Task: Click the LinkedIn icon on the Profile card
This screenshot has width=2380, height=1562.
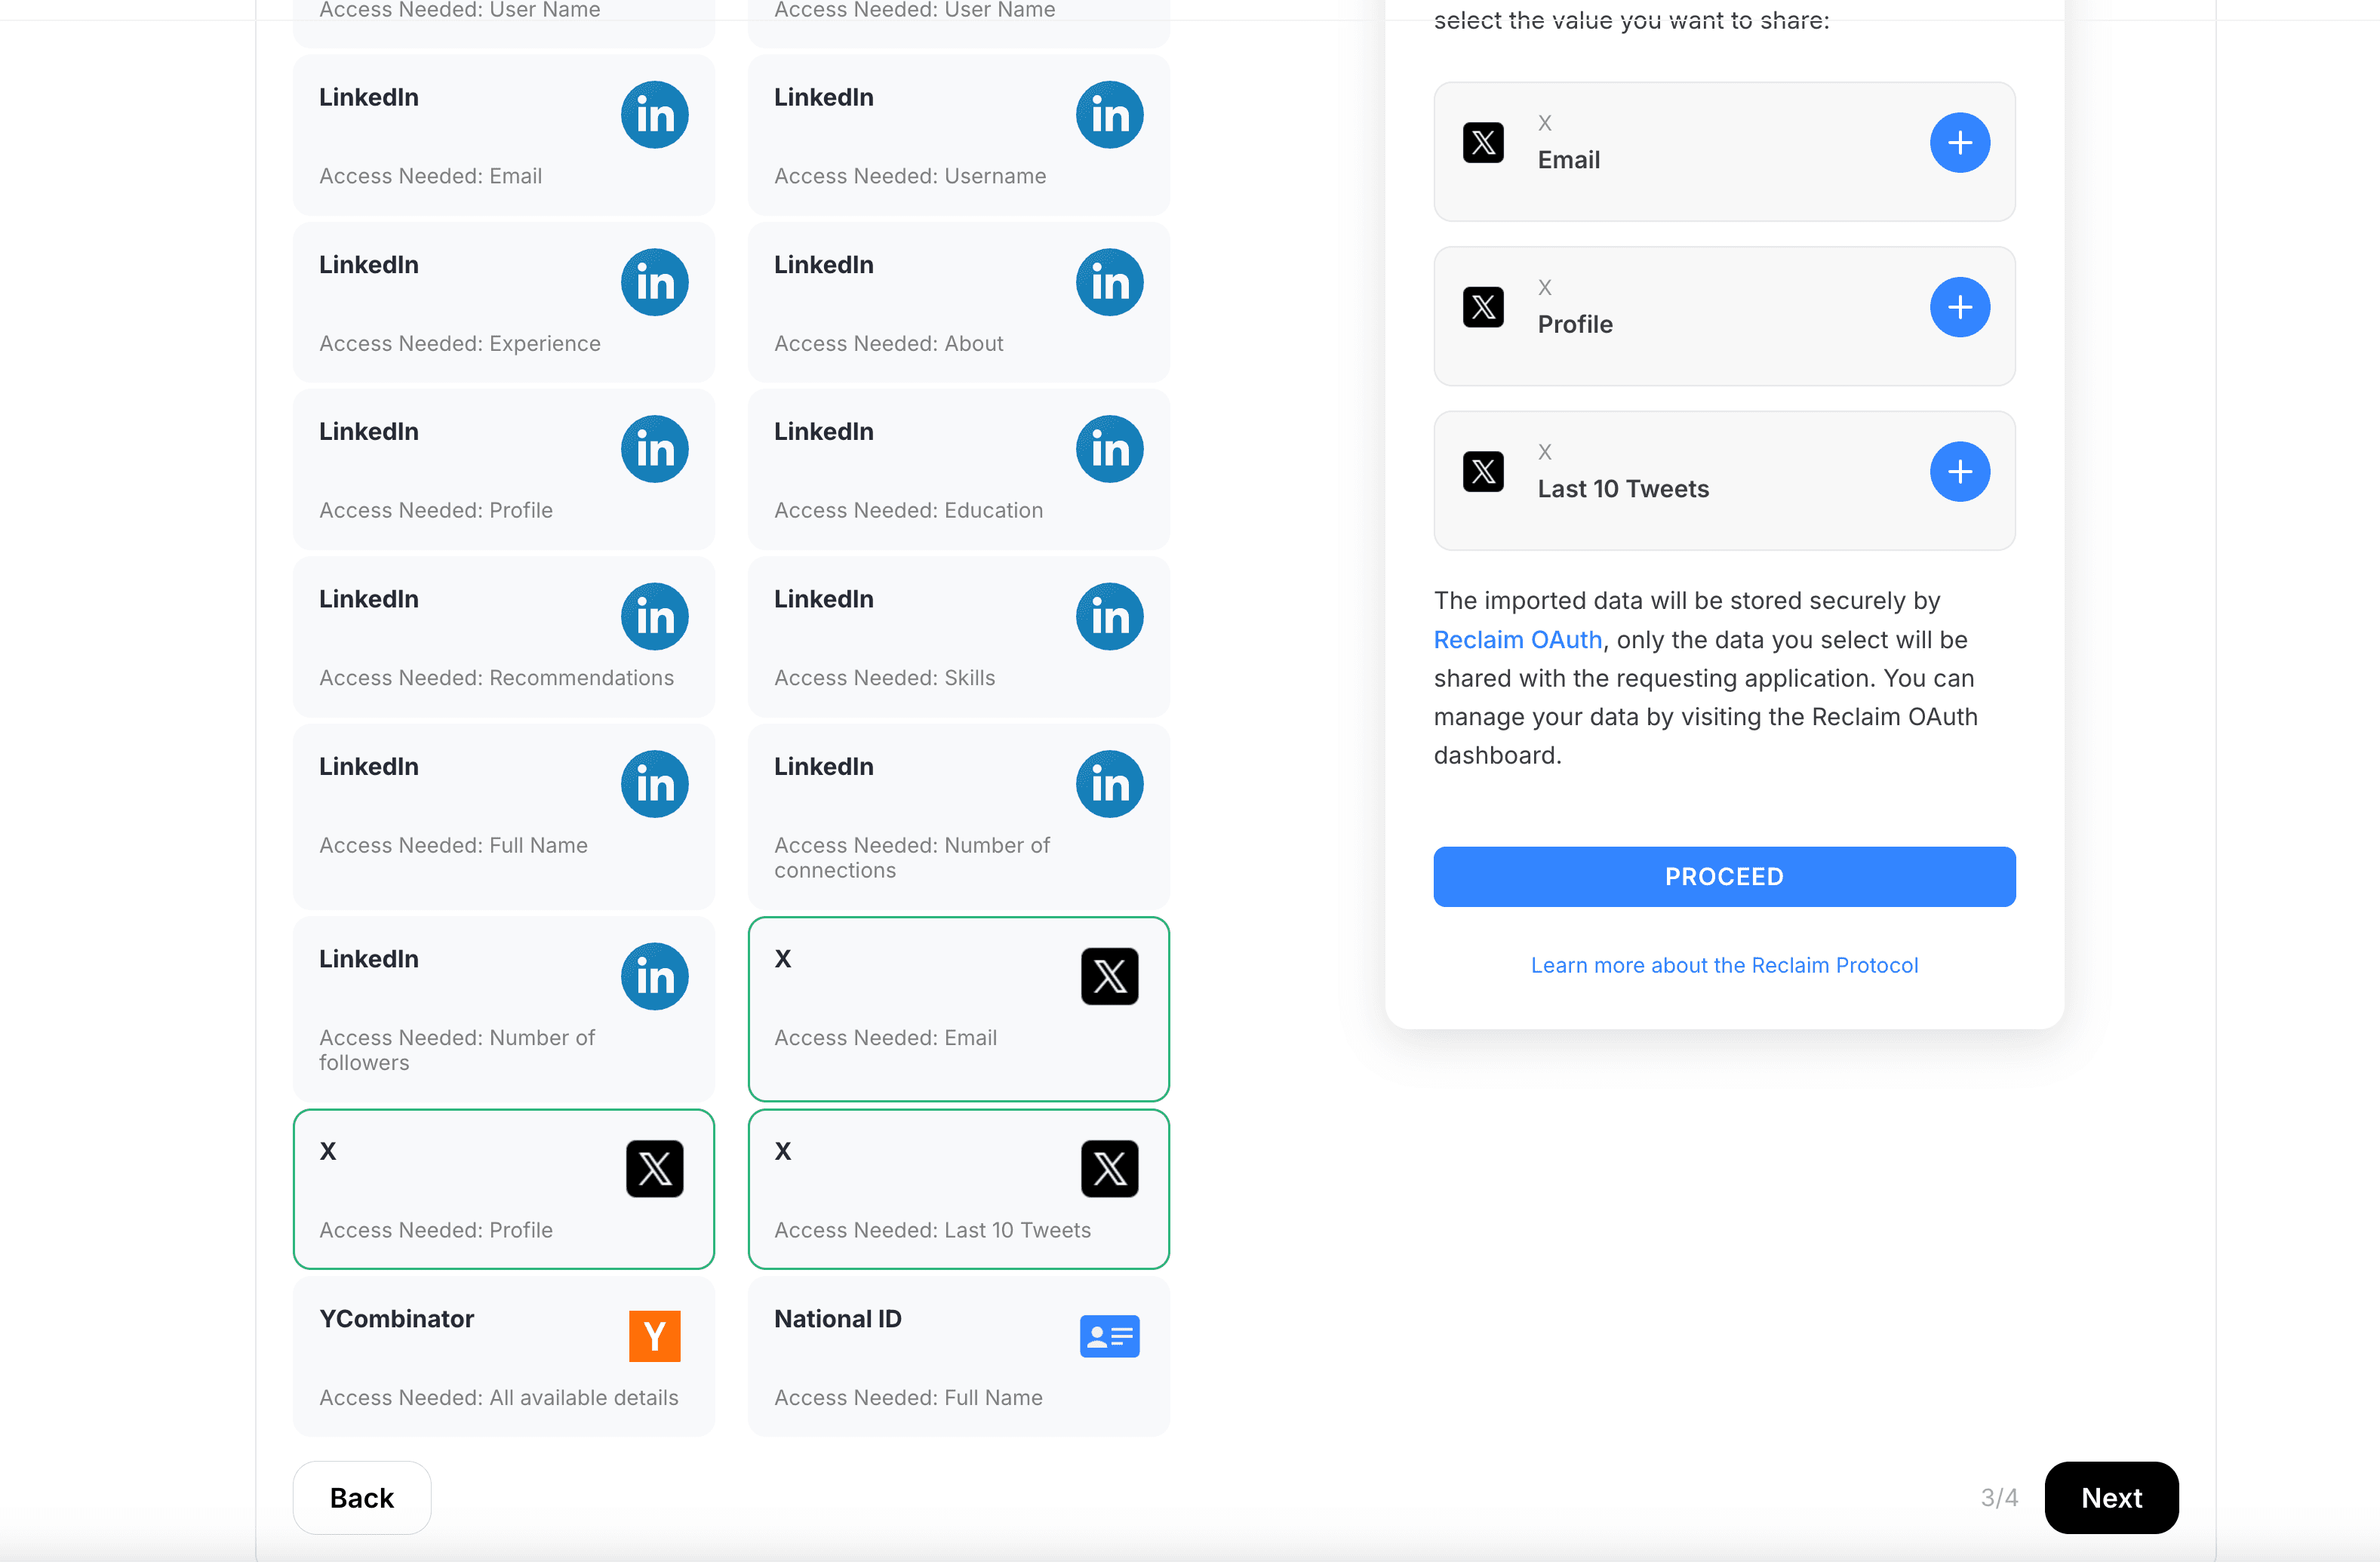Action: click(x=655, y=449)
